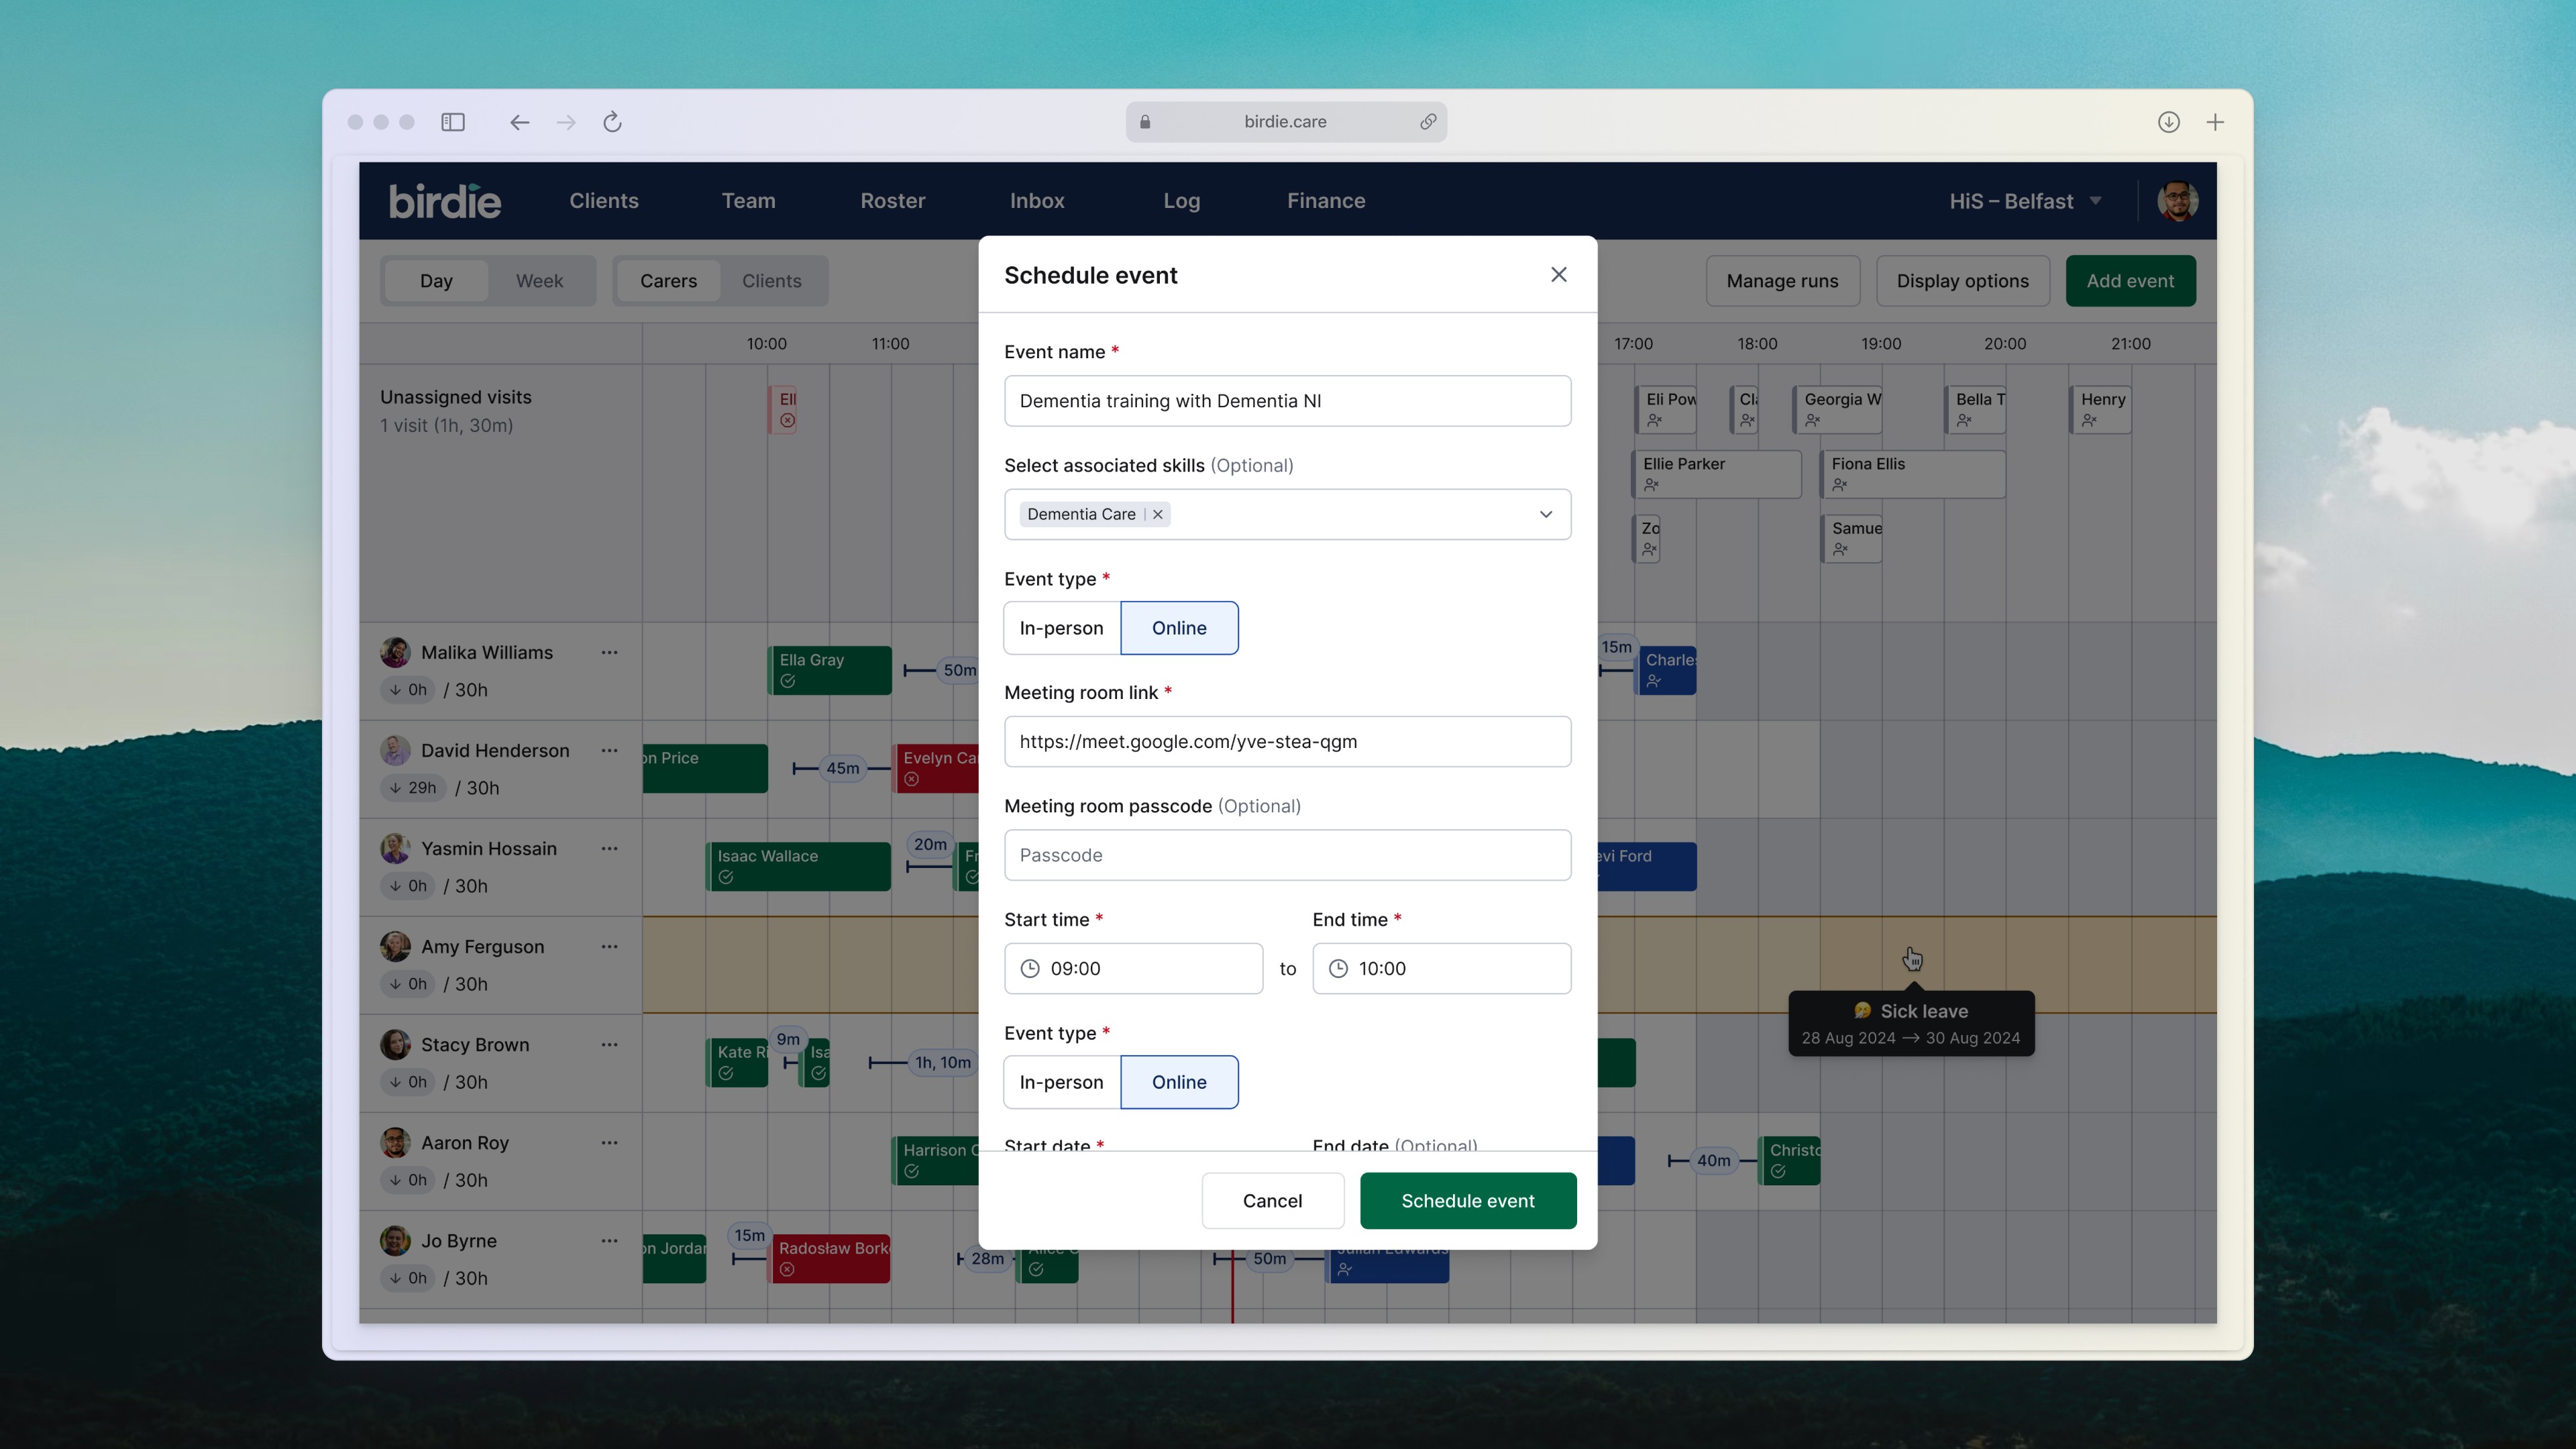Image resolution: width=2576 pixels, height=1449 pixels.
Task: Open browser downloads icon
Action: click(x=2168, y=122)
